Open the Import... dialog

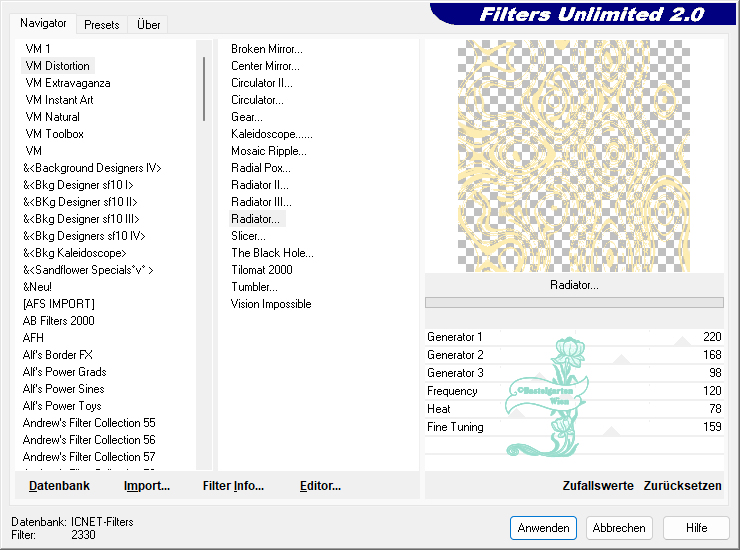tap(147, 486)
